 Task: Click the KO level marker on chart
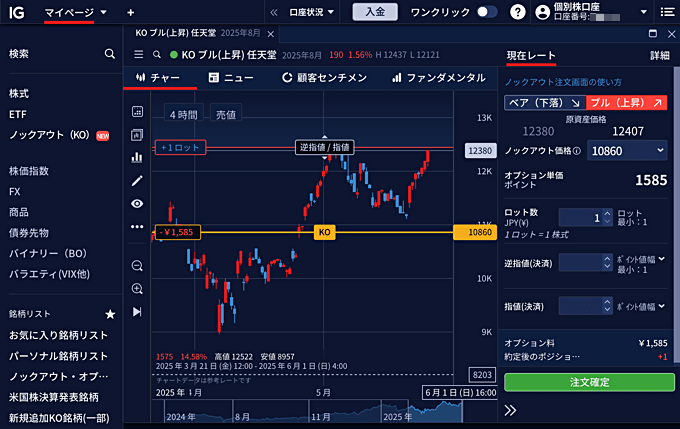(x=324, y=232)
